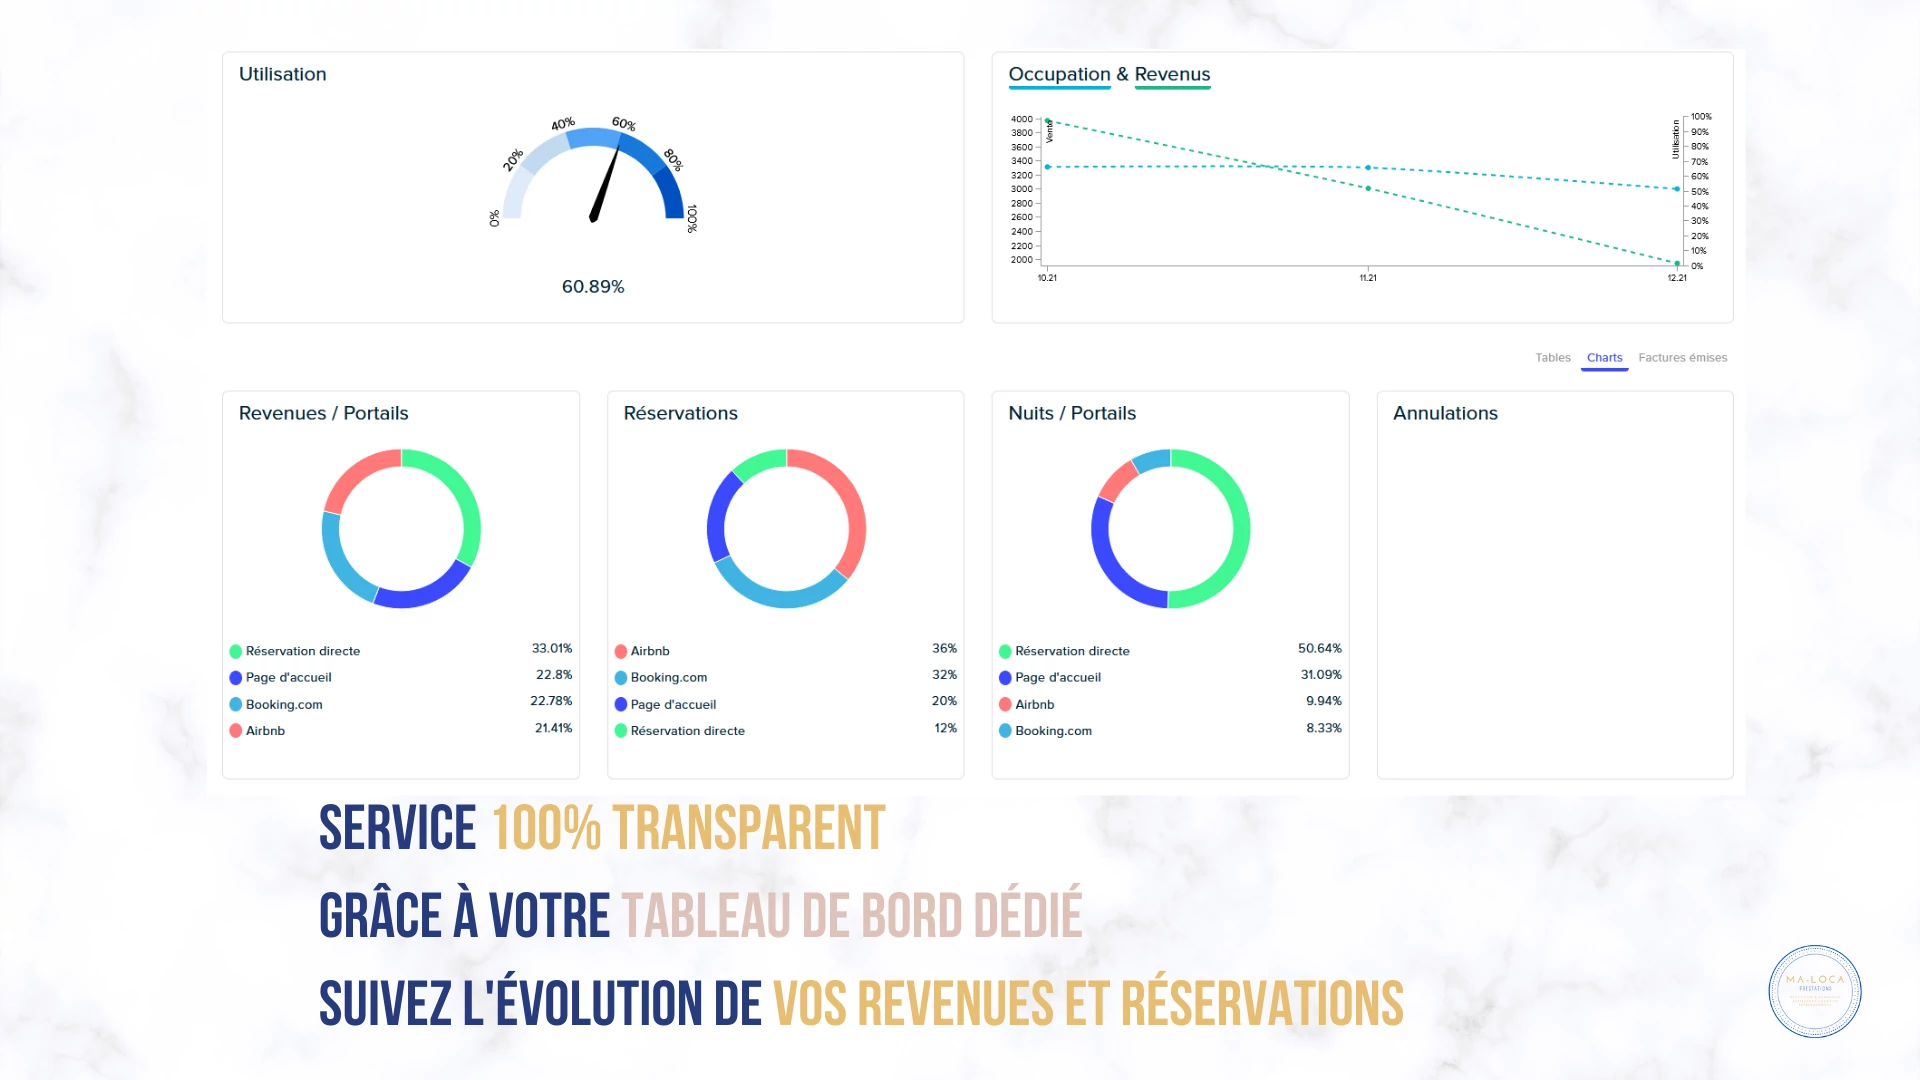Click Booking.com color dot in Nuits legend
This screenshot has width=1920, height=1080.
(1005, 731)
